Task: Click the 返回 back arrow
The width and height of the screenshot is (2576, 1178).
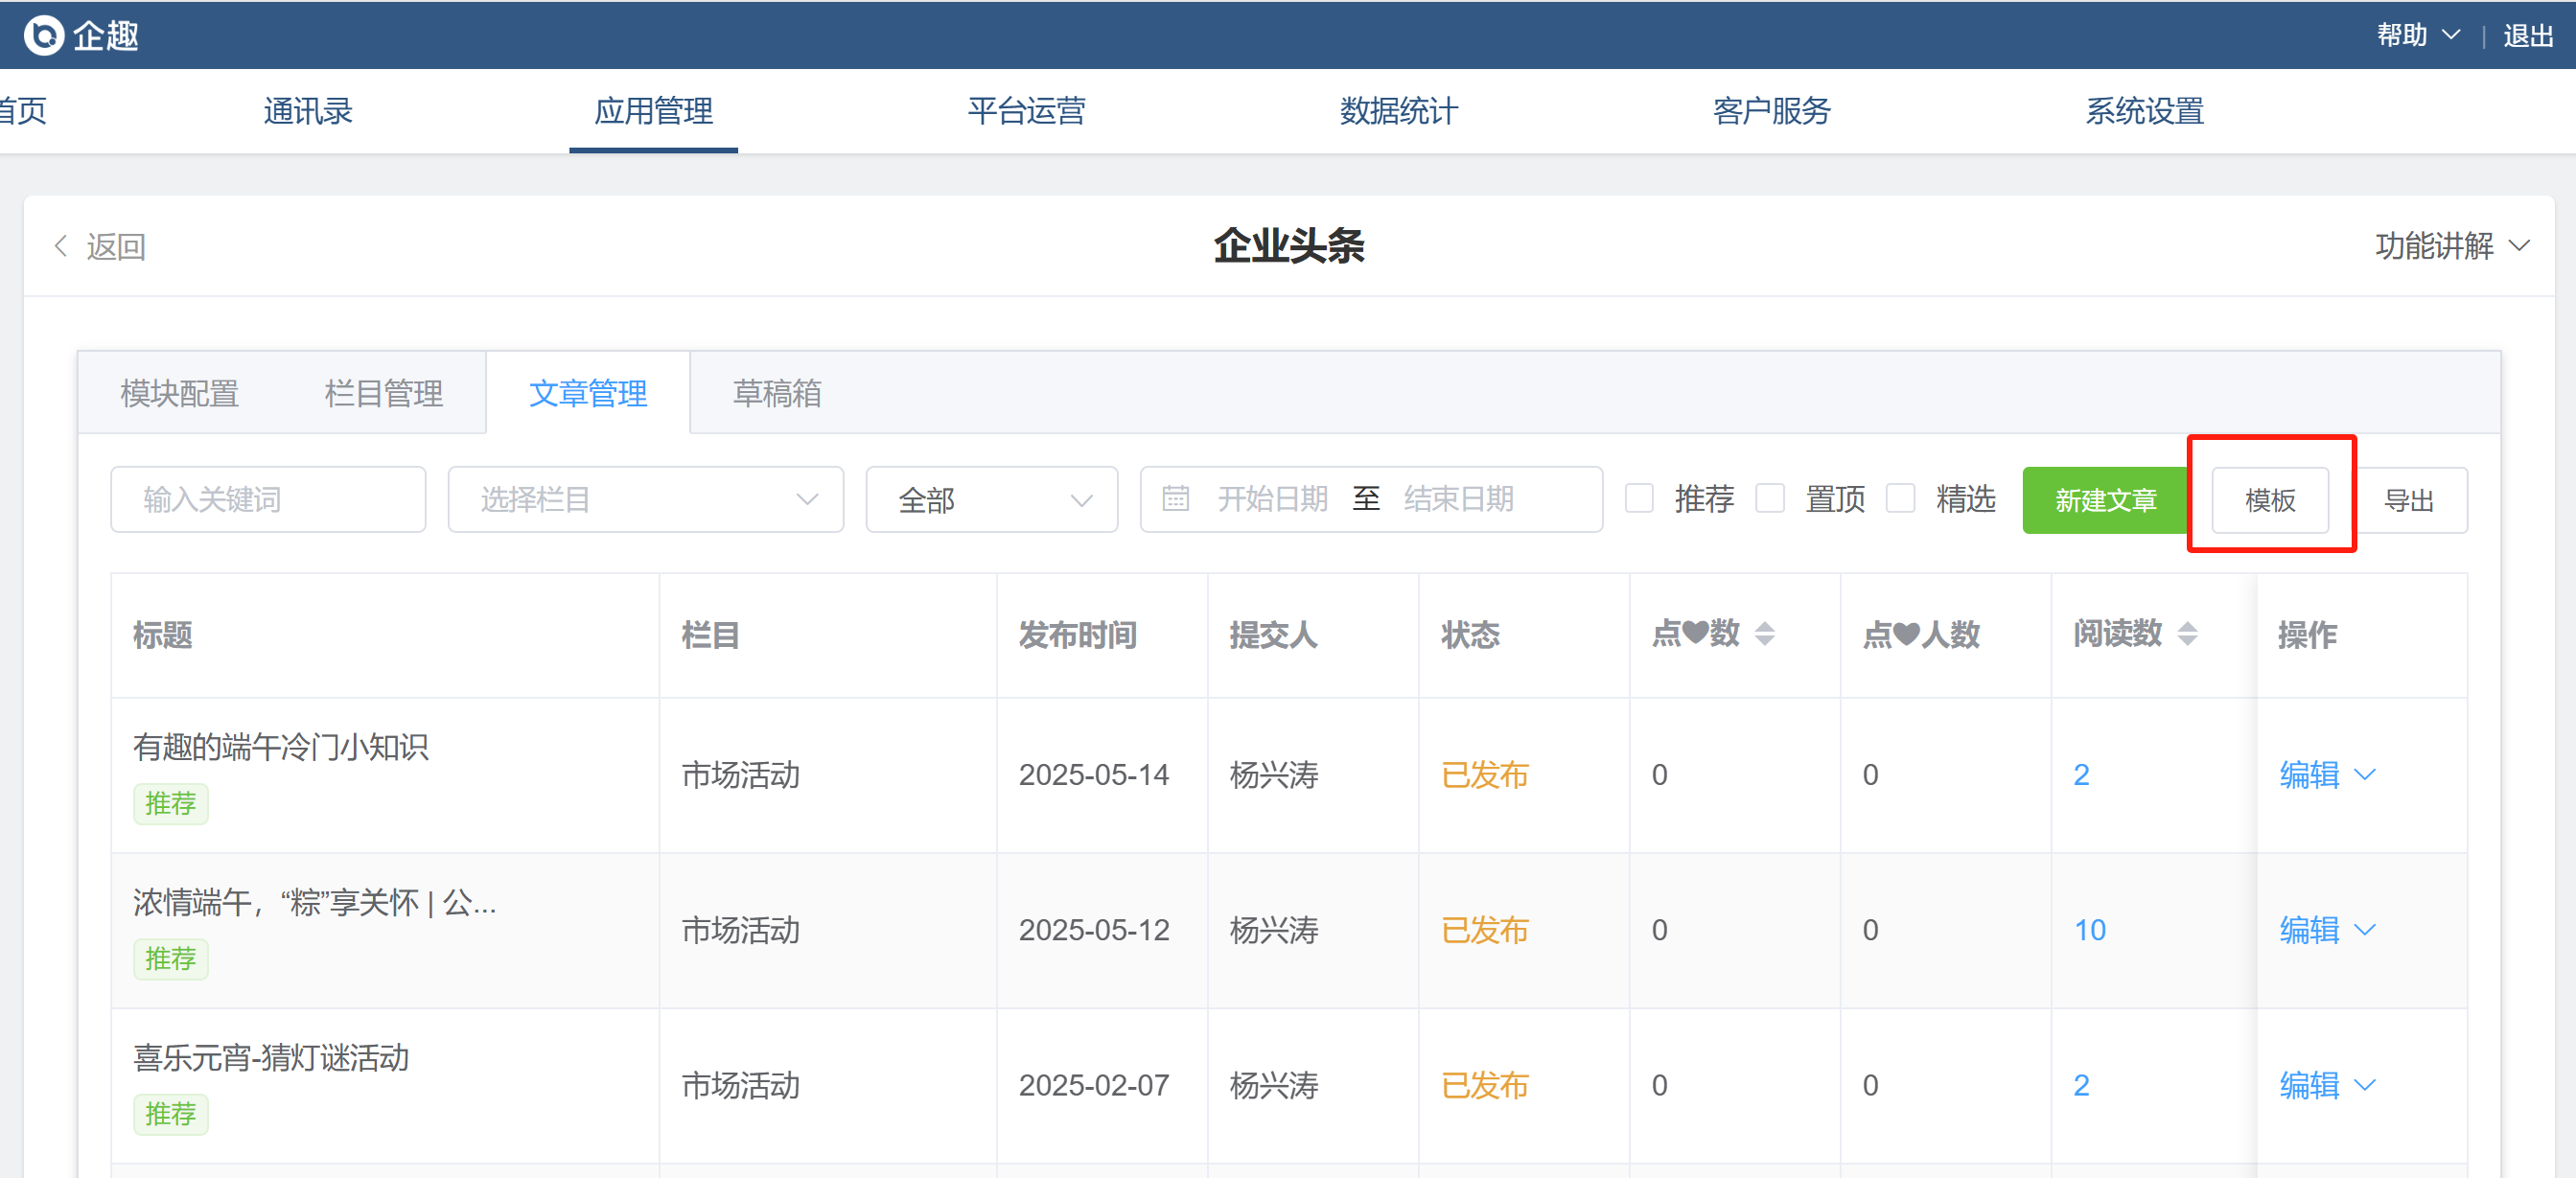Action: click(61, 246)
